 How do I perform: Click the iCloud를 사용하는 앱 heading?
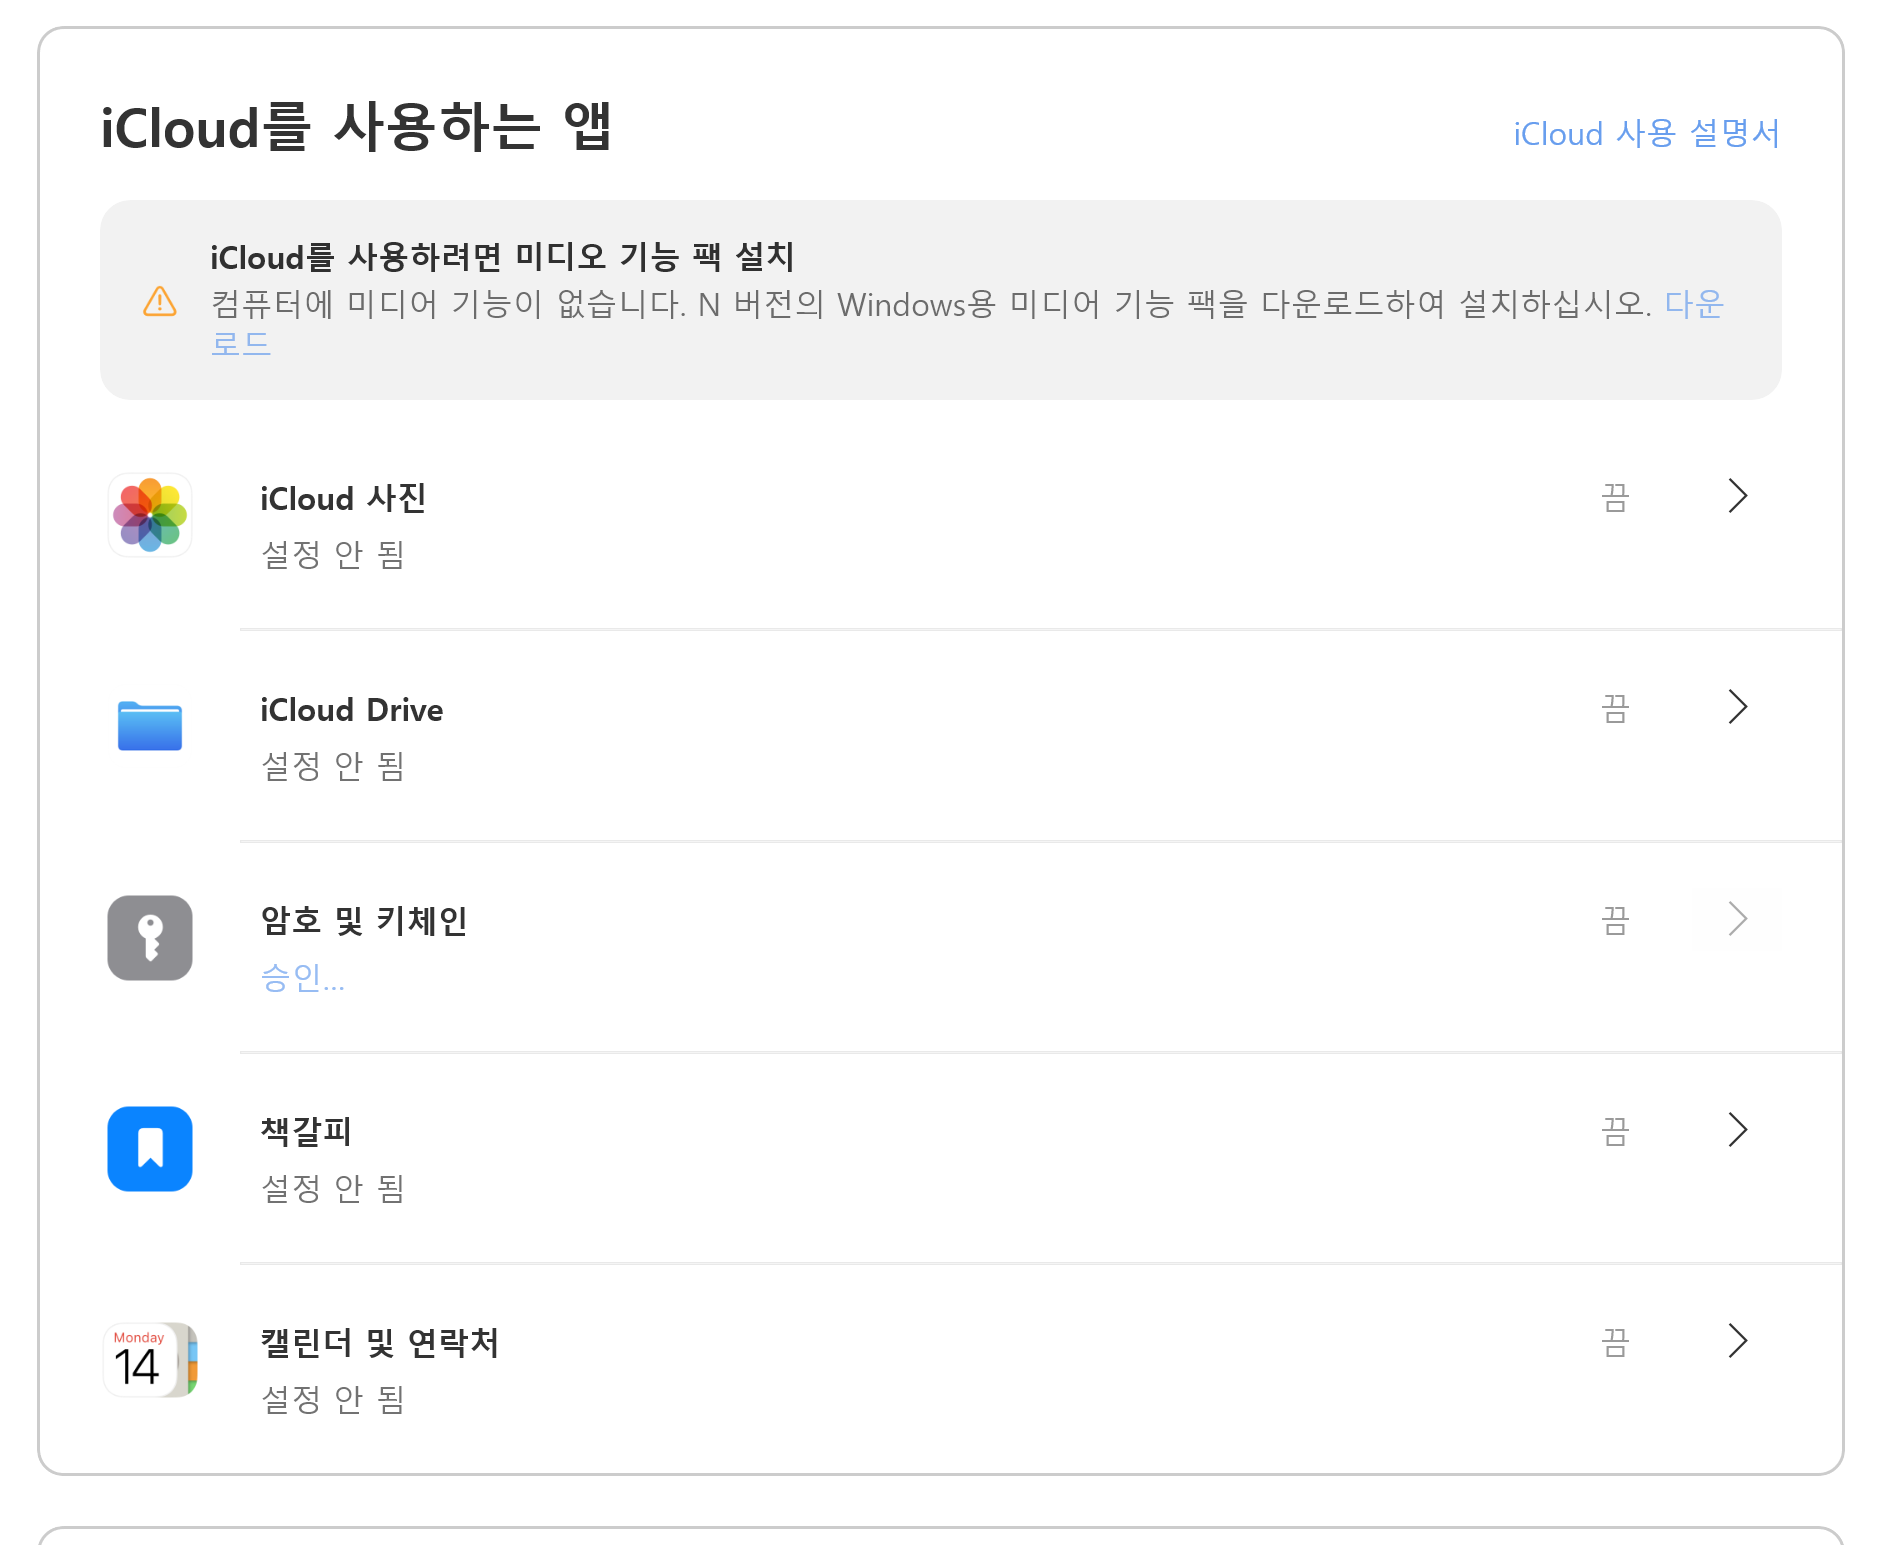[357, 128]
